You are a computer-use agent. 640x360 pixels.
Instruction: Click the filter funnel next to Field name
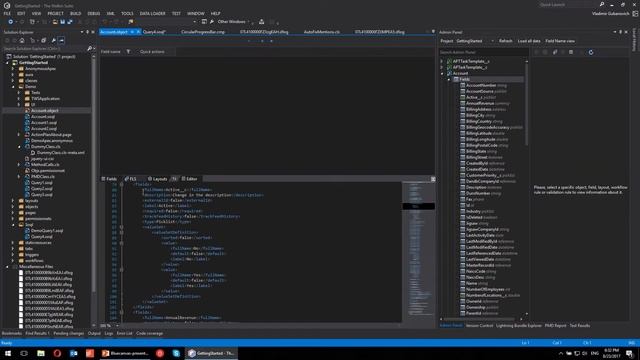click(128, 52)
